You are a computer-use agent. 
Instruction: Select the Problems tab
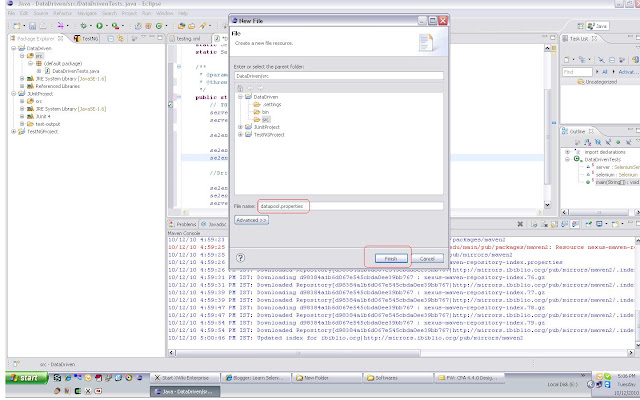point(183,224)
